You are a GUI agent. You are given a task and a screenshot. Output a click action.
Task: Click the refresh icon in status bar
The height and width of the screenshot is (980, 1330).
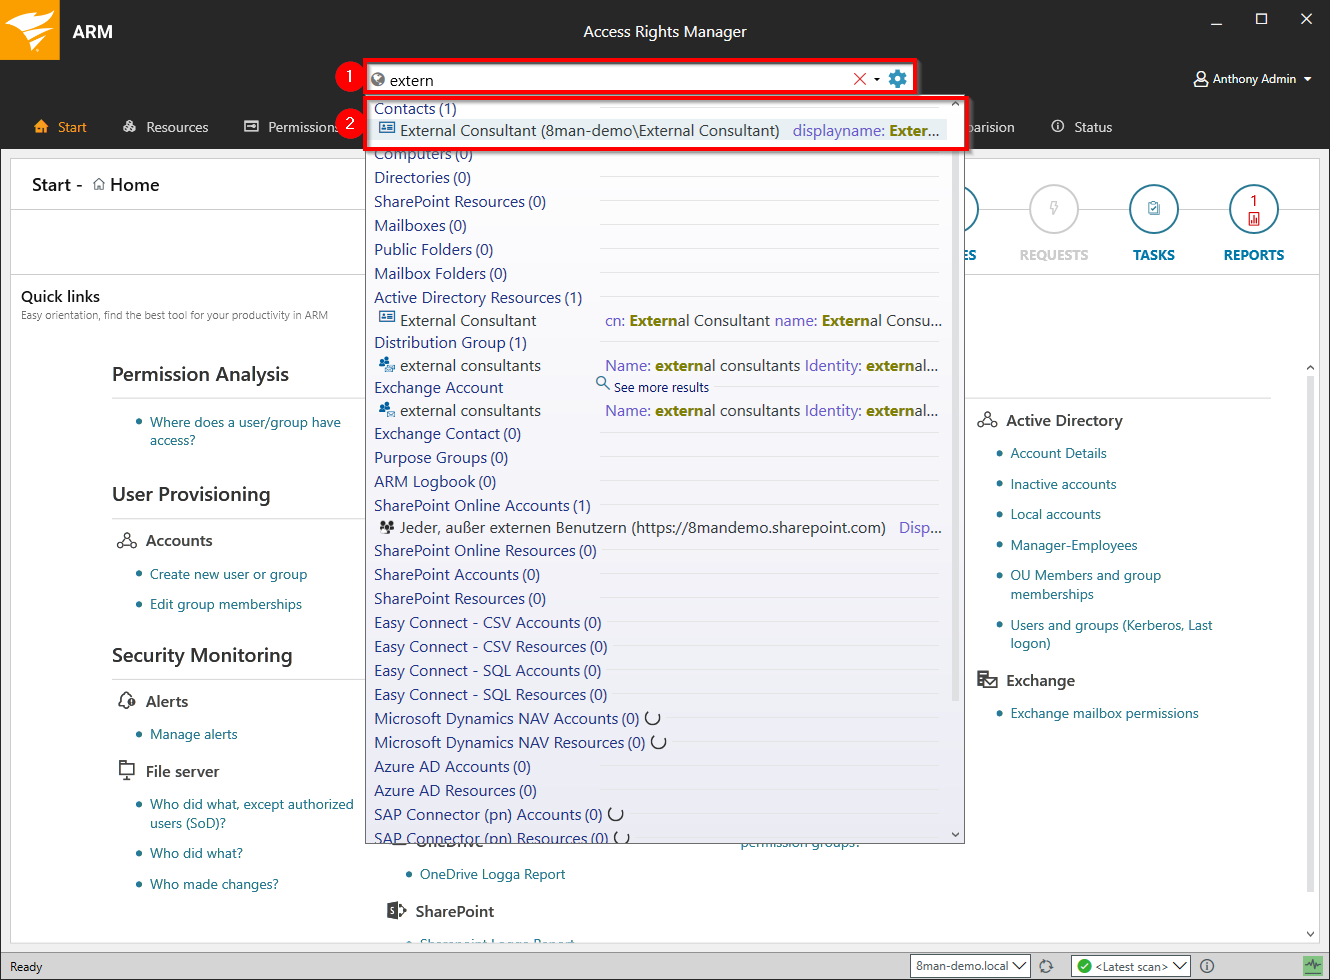click(1046, 966)
